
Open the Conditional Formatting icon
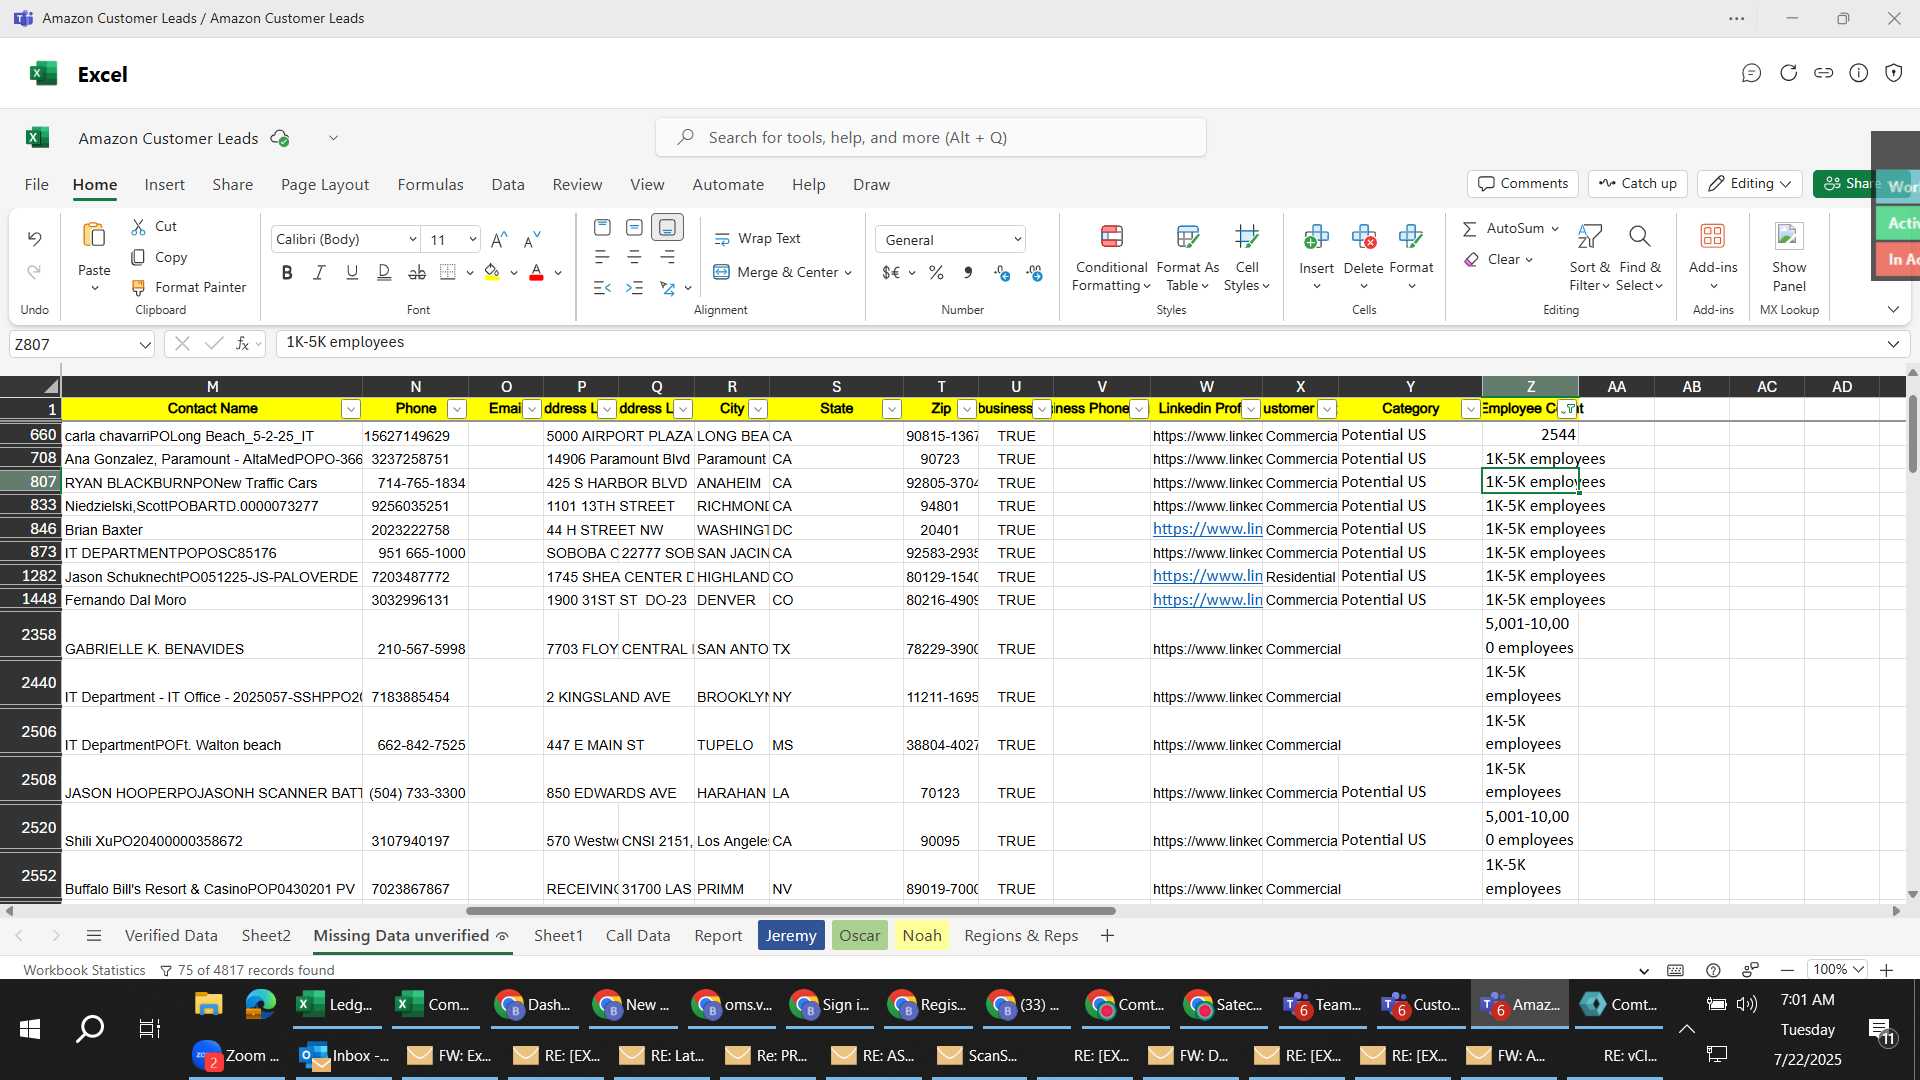1111,237
